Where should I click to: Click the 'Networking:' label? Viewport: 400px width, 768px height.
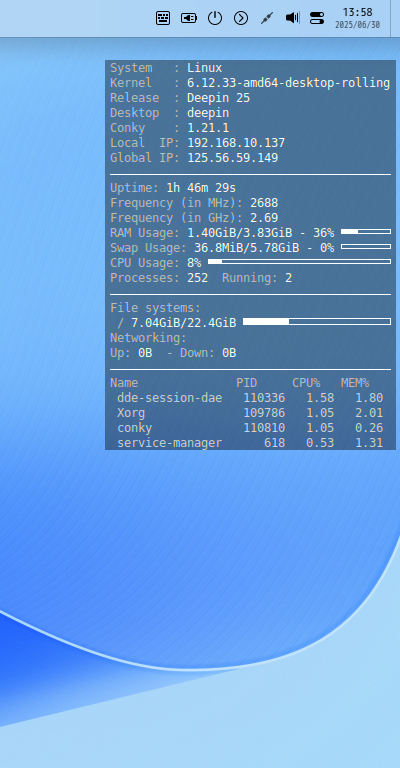tap(148, 338)
